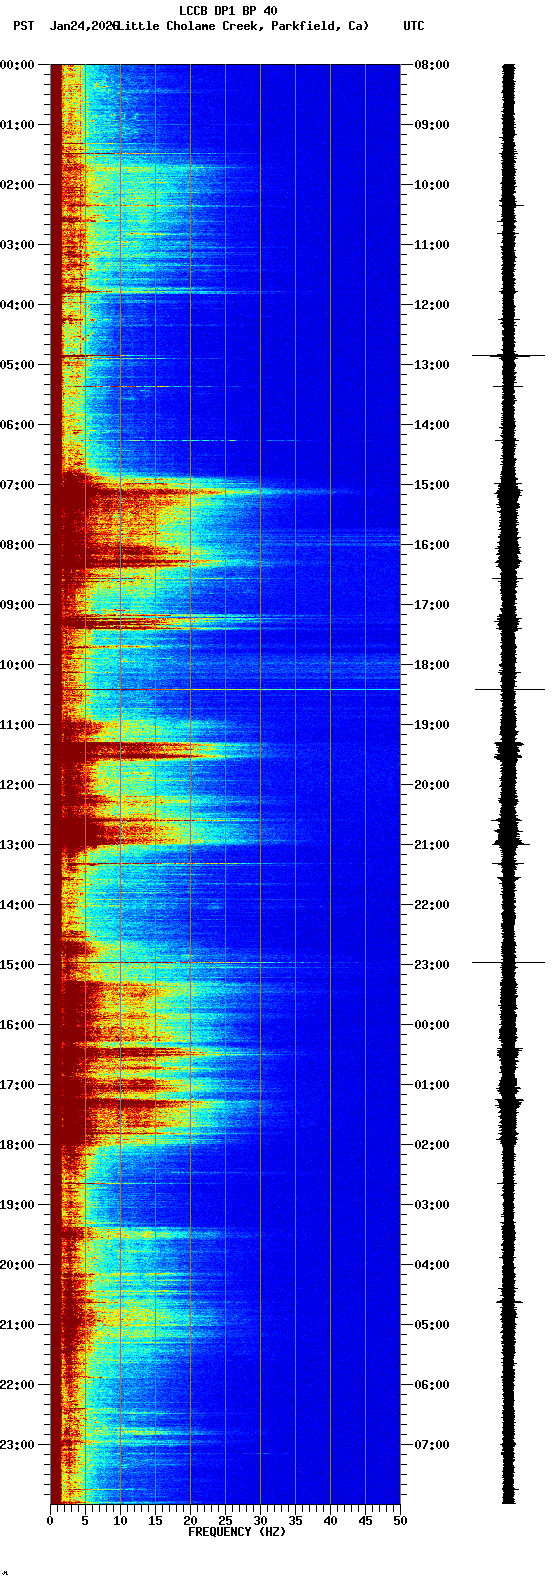Screen dimensions: 552x1584
Task: Click the UTC axis label "14:00"
Action: 432,425
